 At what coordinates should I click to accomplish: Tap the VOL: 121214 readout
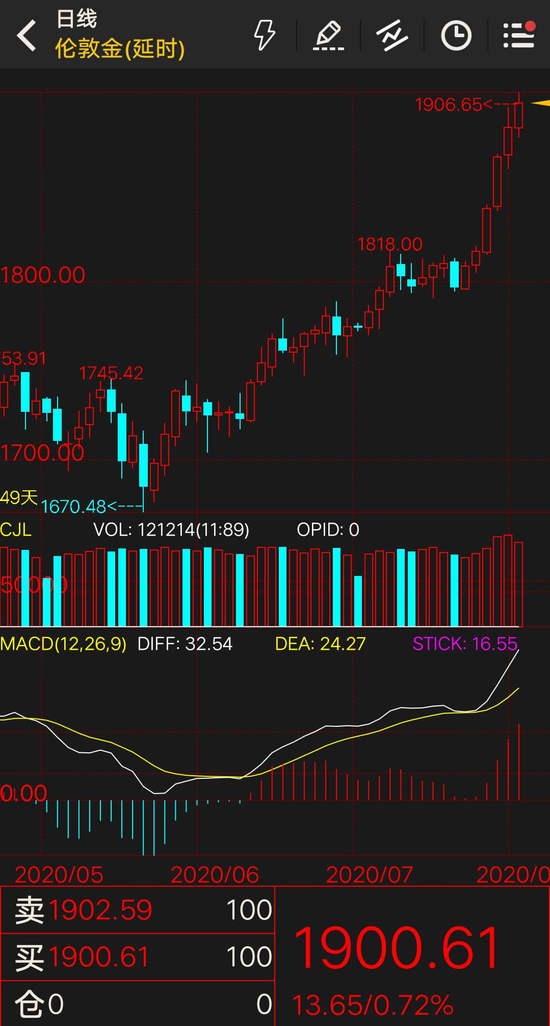171,529
